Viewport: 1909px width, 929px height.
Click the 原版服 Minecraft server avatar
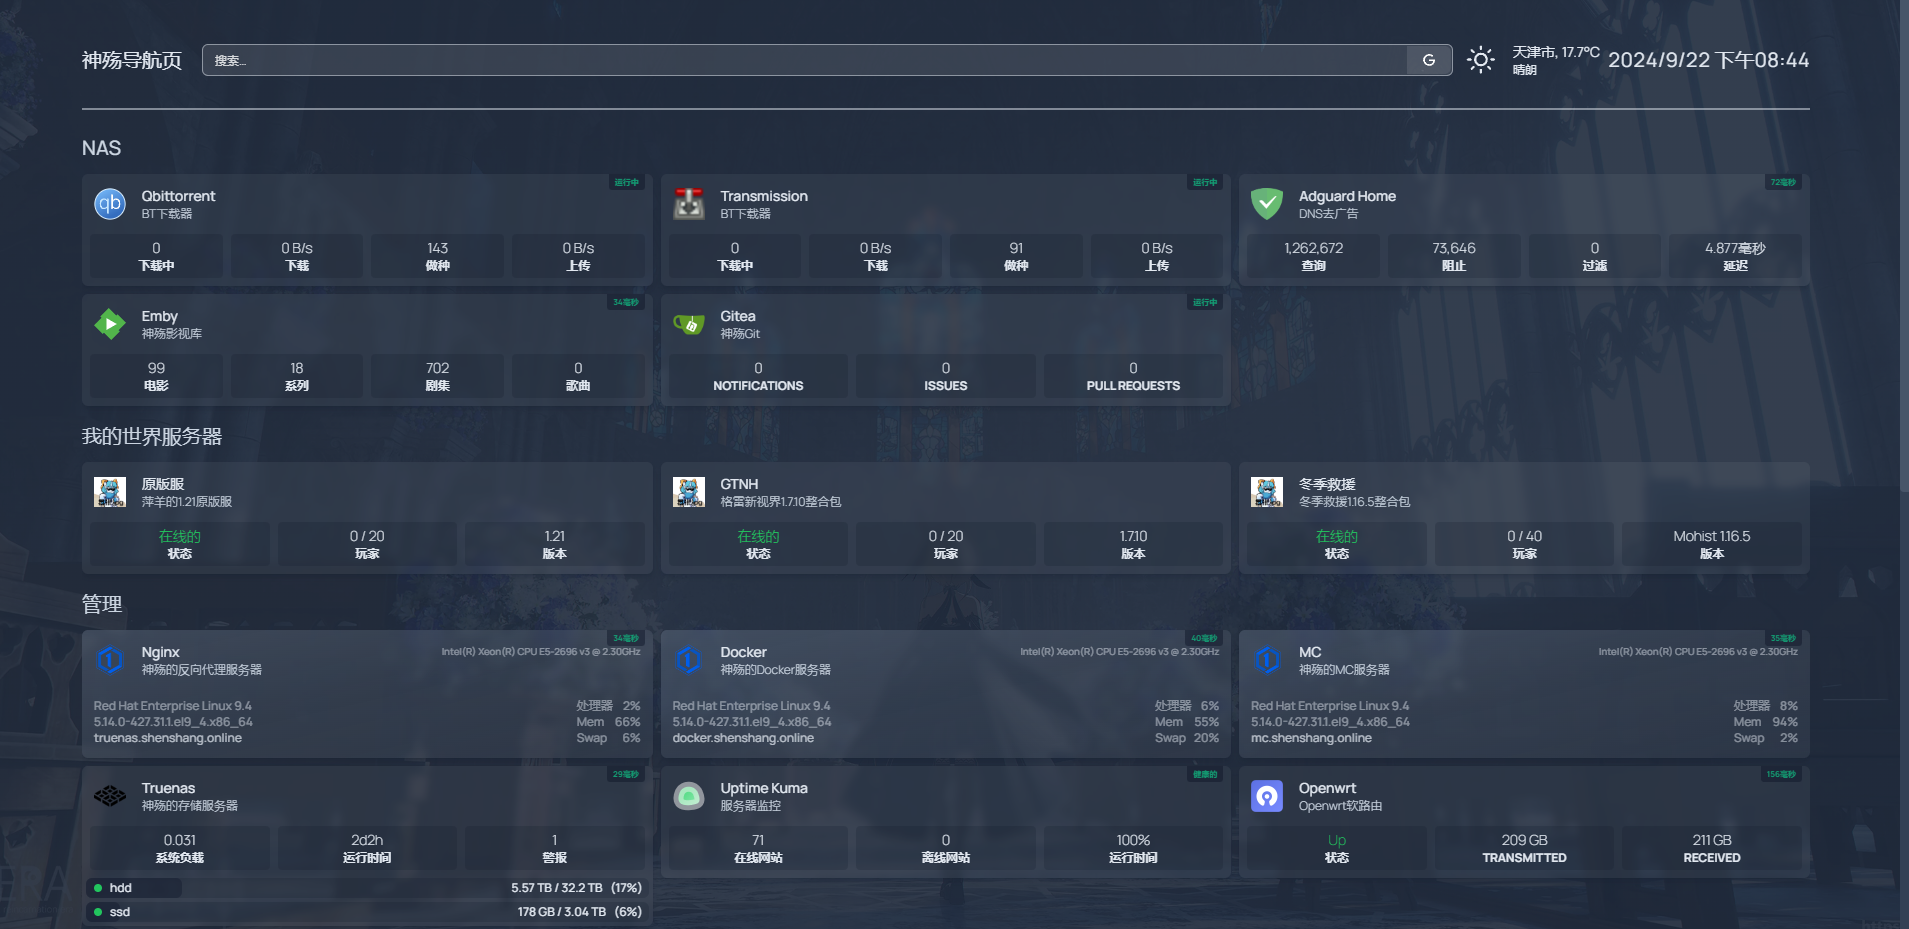(x=110, y=492)
